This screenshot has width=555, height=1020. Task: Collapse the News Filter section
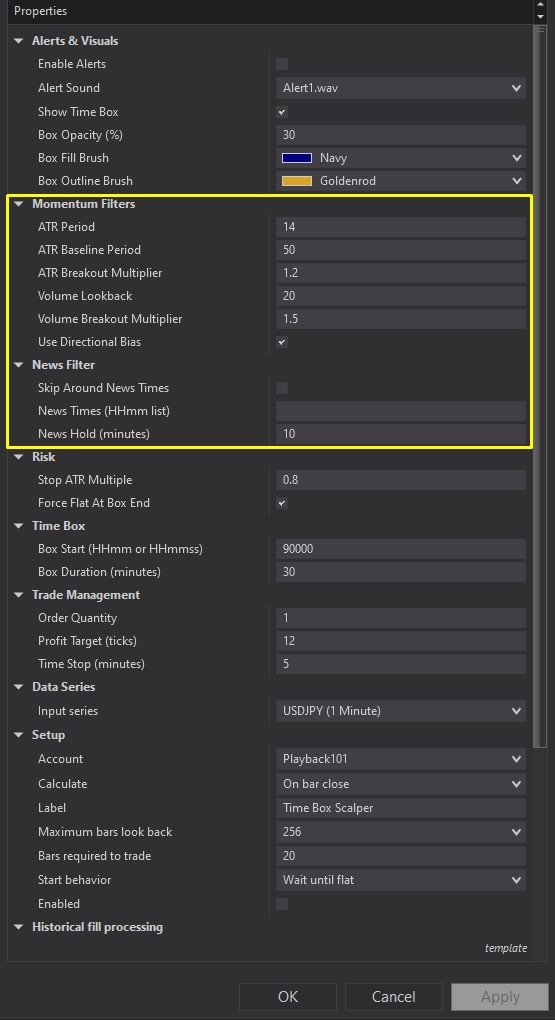pos(18,365)
